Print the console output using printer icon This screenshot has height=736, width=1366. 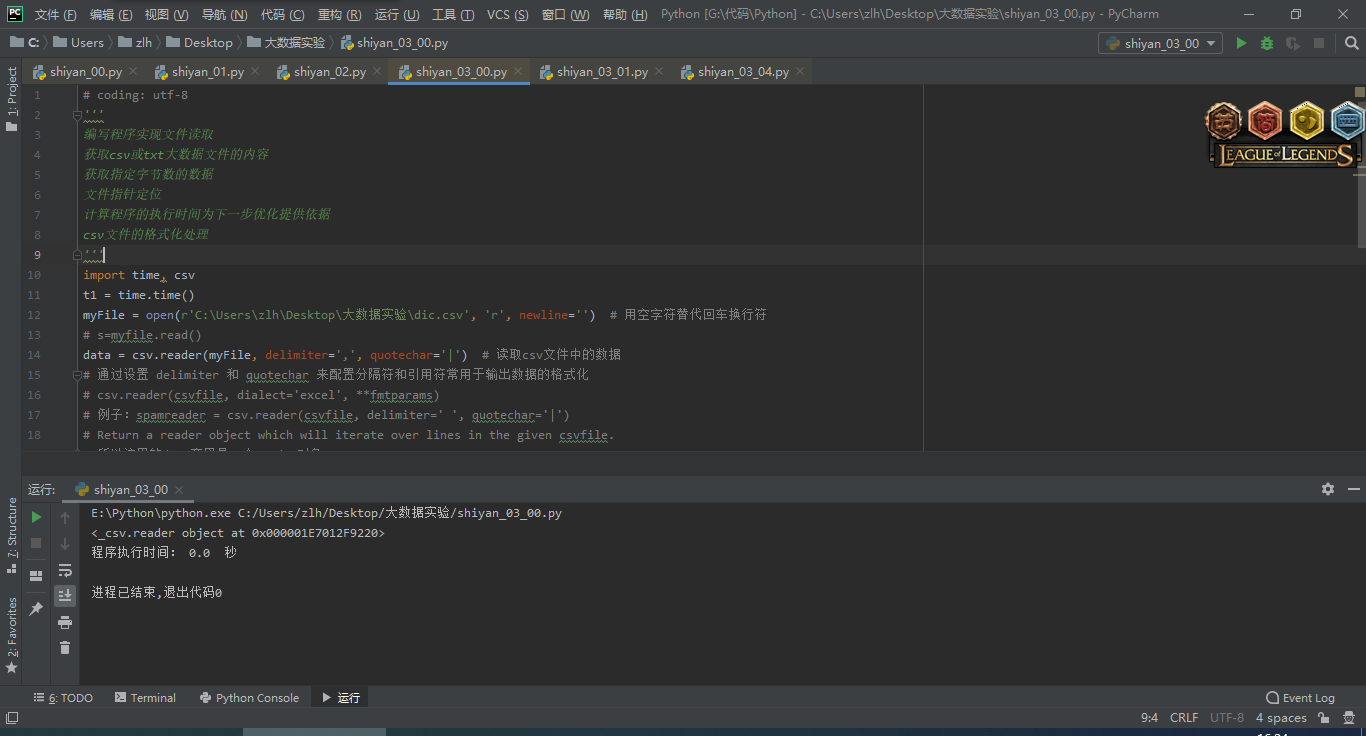65,622
